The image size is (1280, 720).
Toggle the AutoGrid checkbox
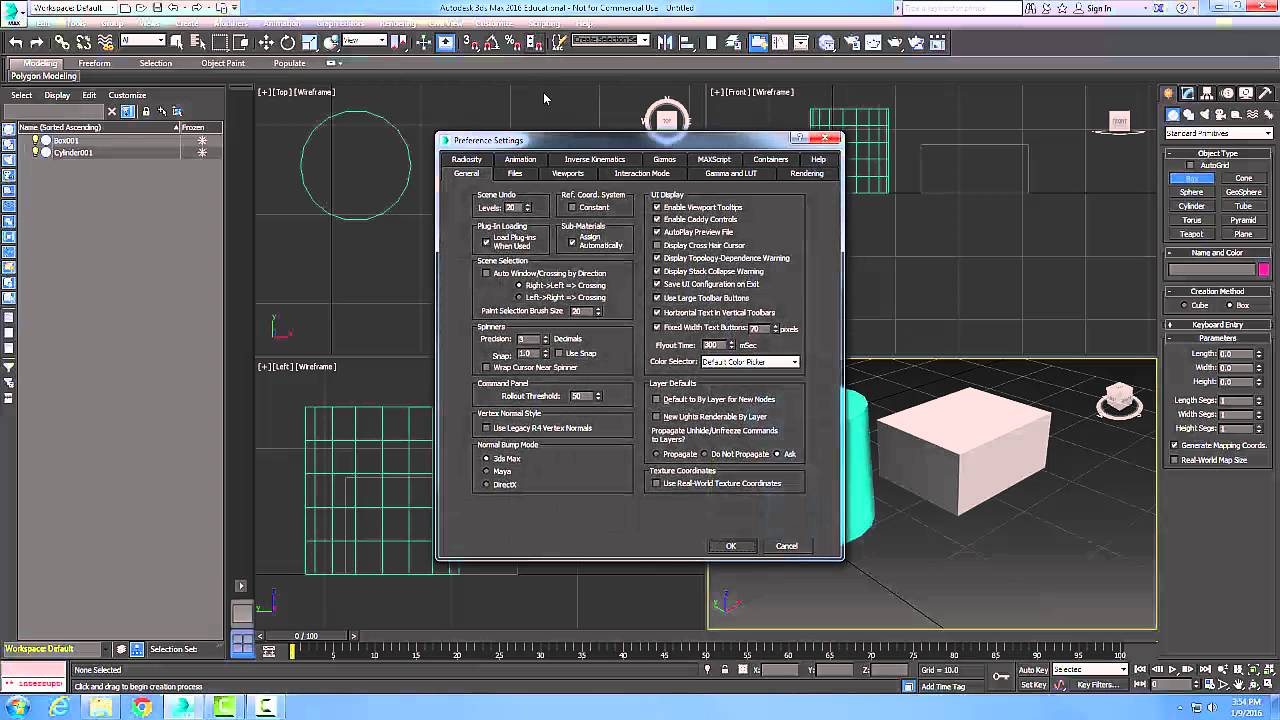[1190, 165]
